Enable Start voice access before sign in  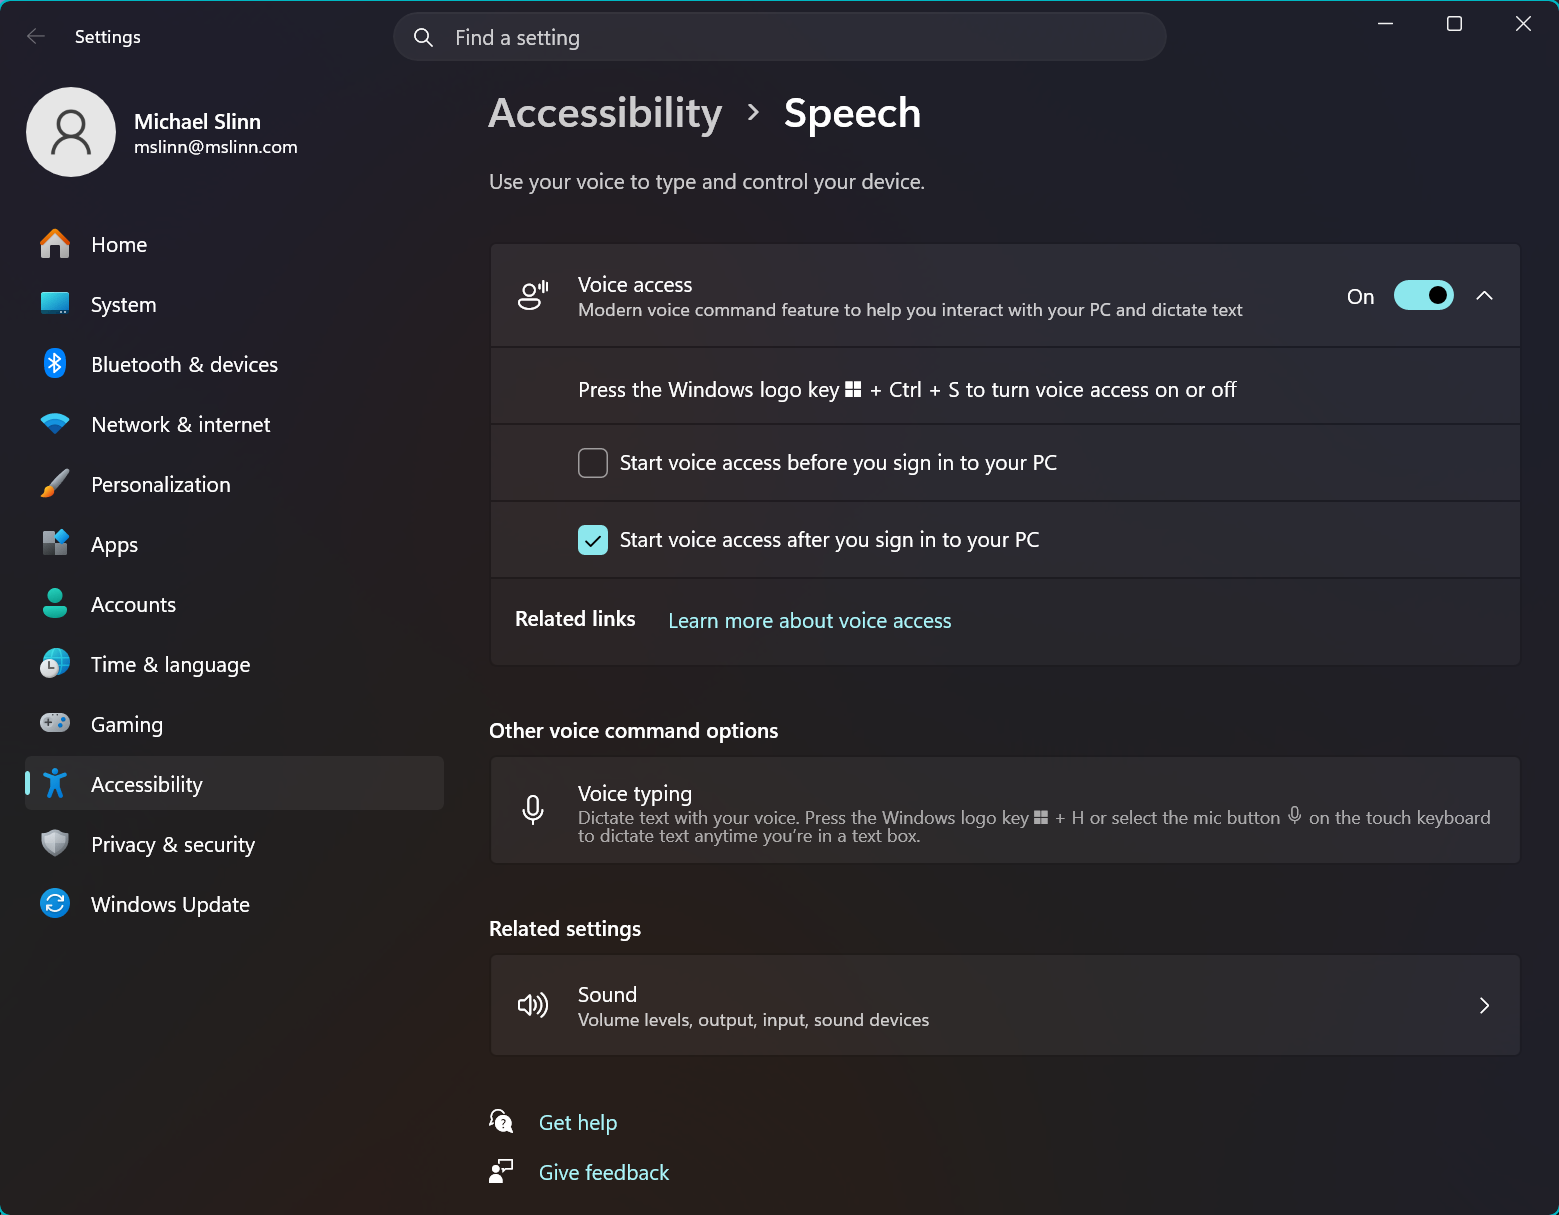pyautogui.click(x=593, y=463)
